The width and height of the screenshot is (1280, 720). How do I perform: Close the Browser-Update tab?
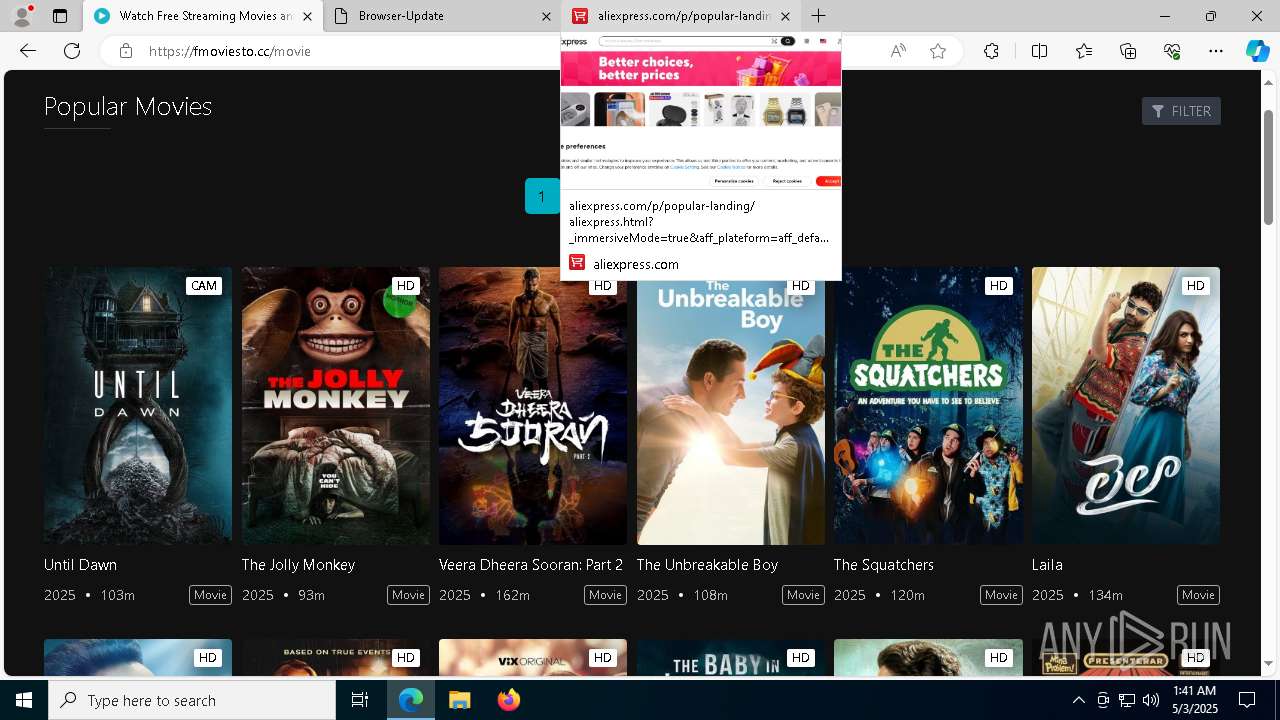[x=546, y=16]
